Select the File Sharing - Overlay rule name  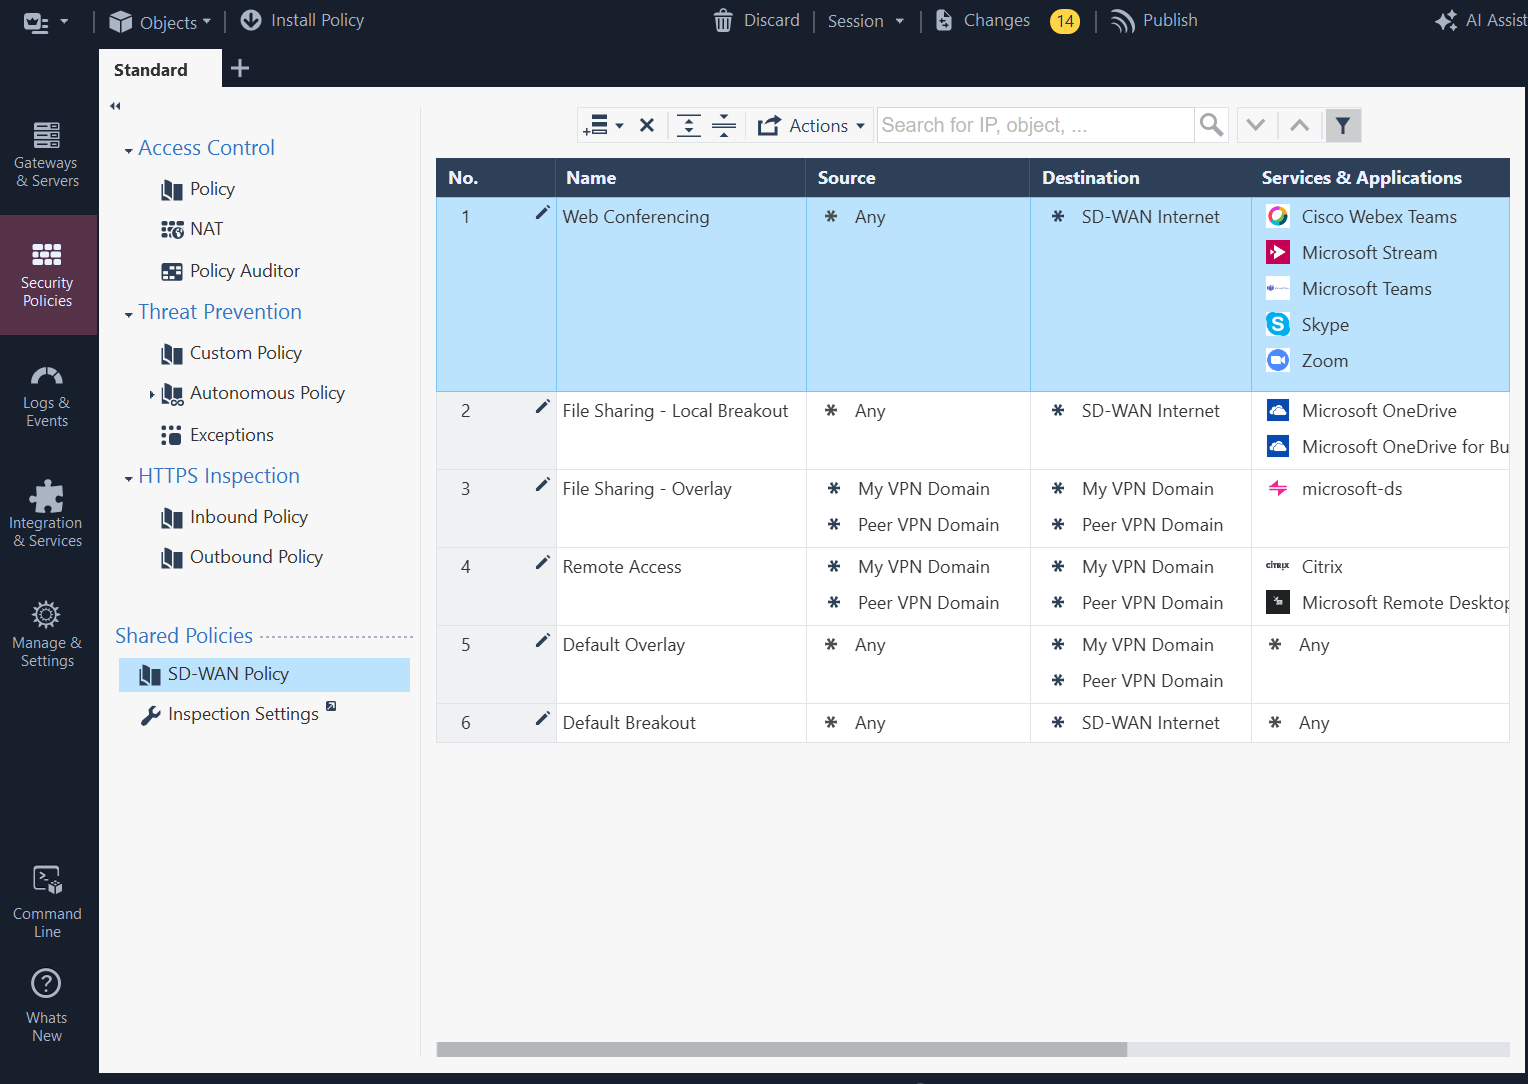click(647, 489)
